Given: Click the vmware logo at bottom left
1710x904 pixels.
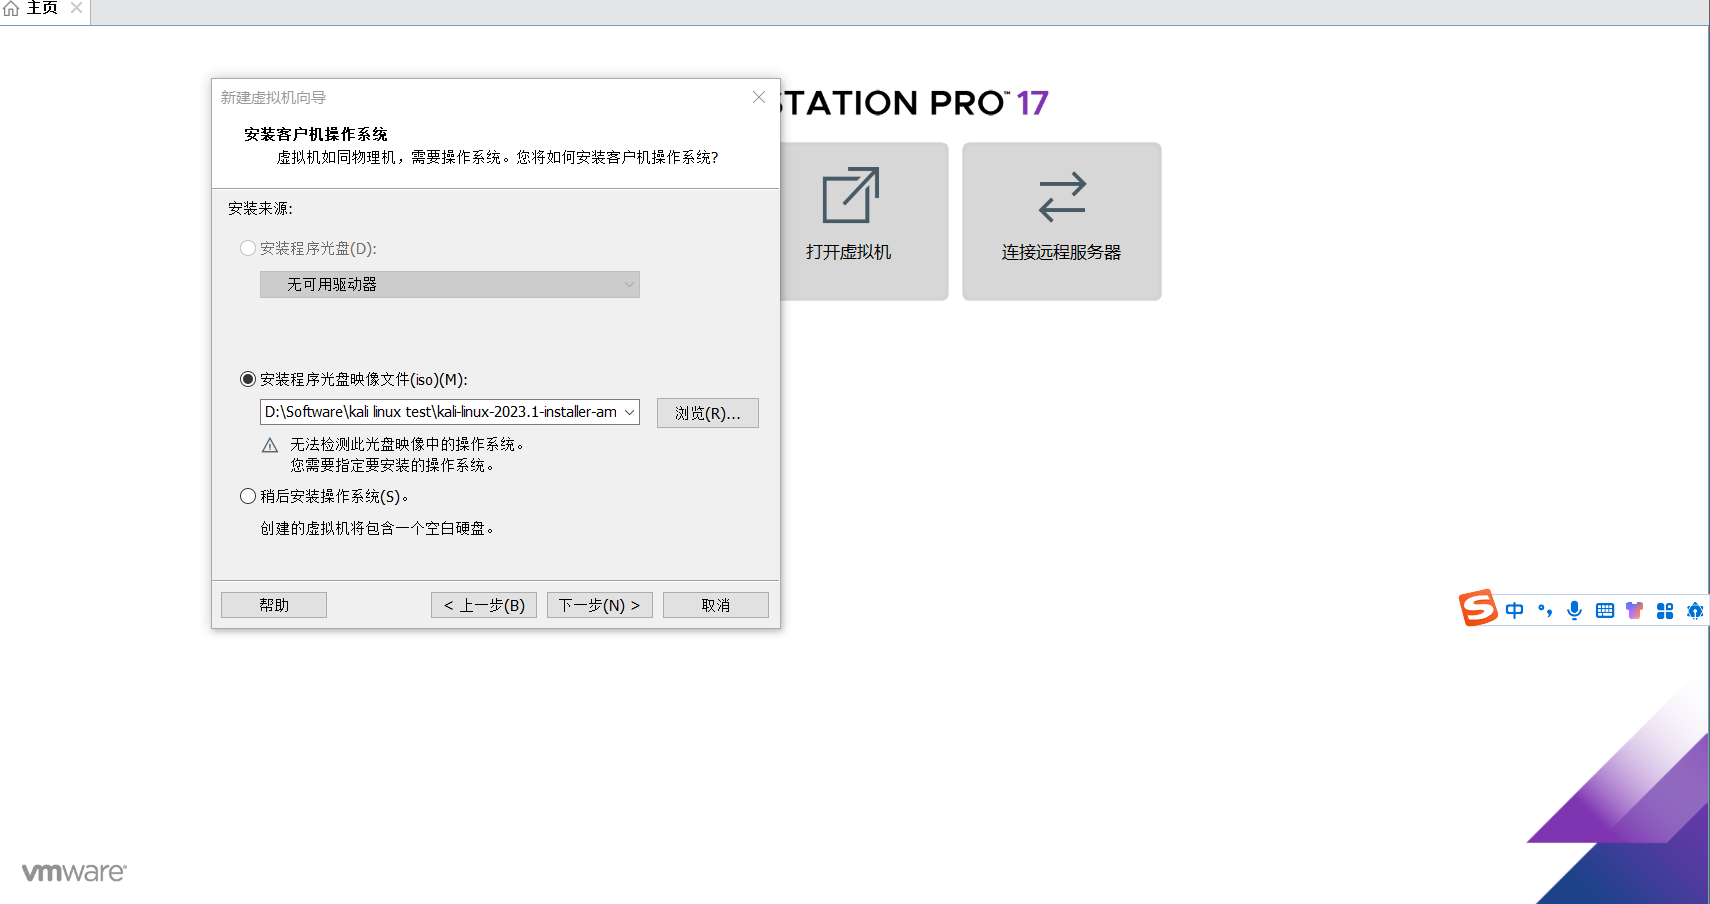Looking at the screenshot, I should pyautogui.click(x=74, y=872).
